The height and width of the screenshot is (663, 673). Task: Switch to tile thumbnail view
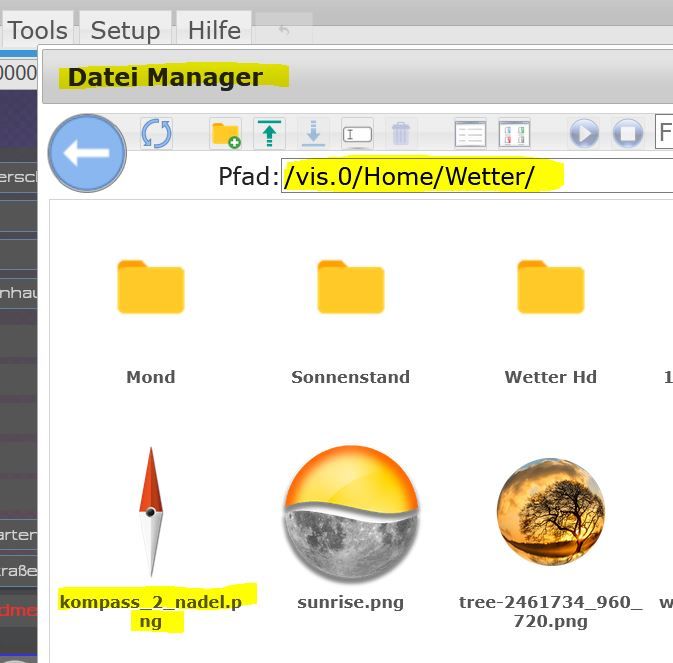513,133
